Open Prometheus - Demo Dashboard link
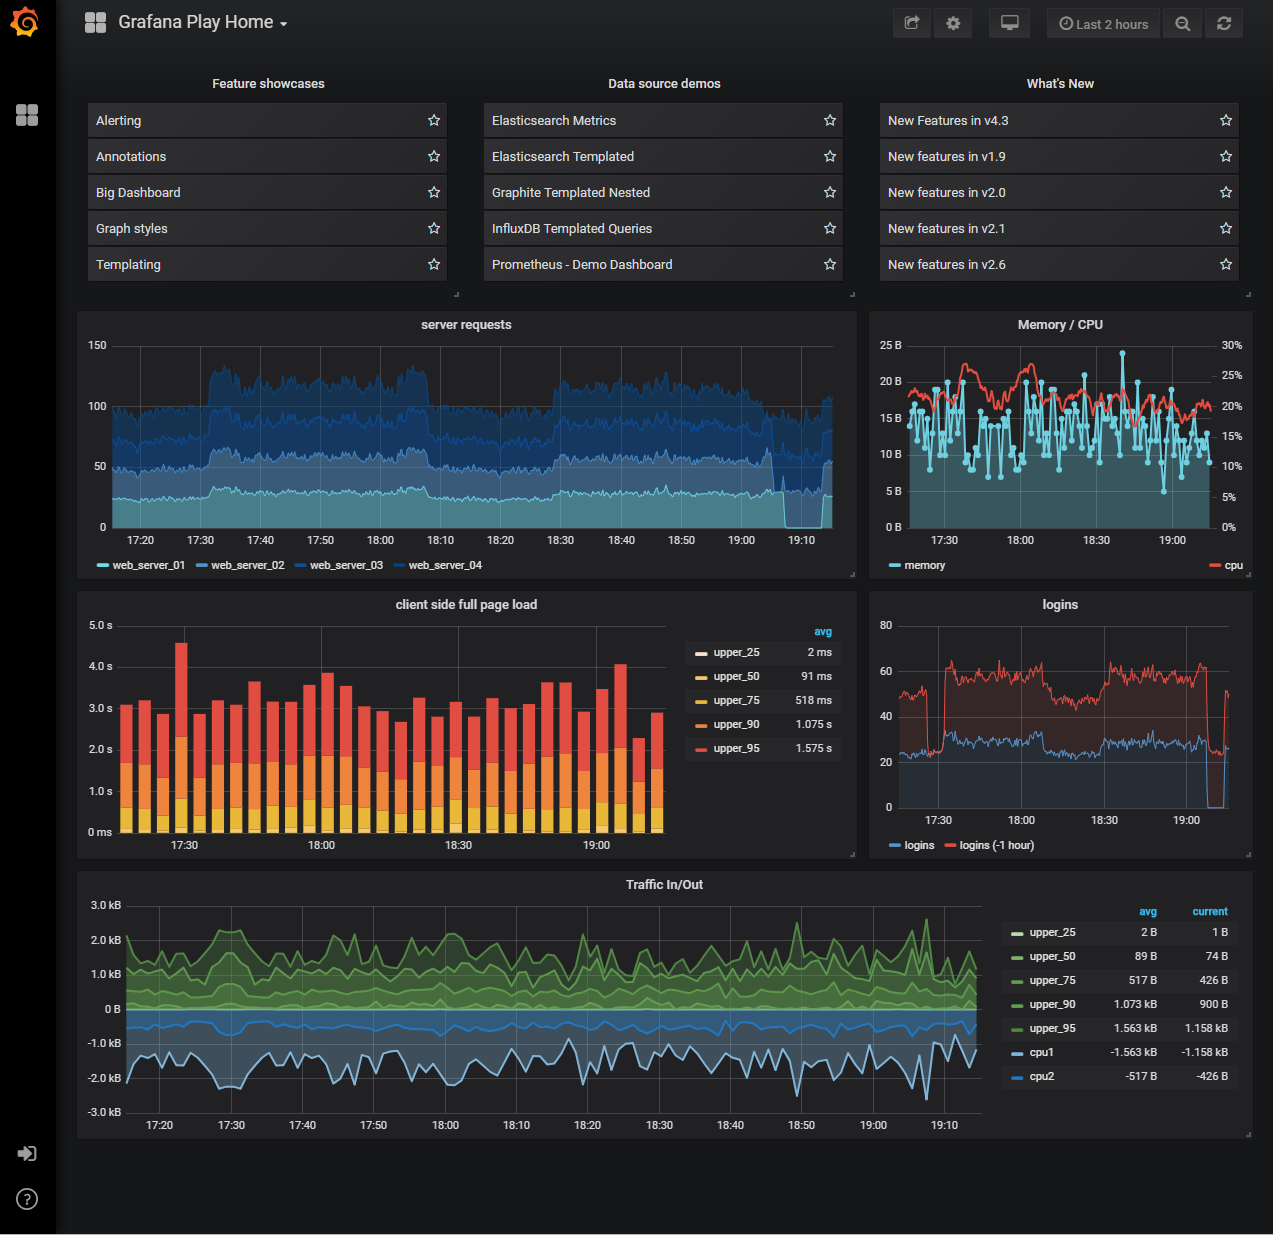This screenshot has width=1273, height=1235. 663,264
